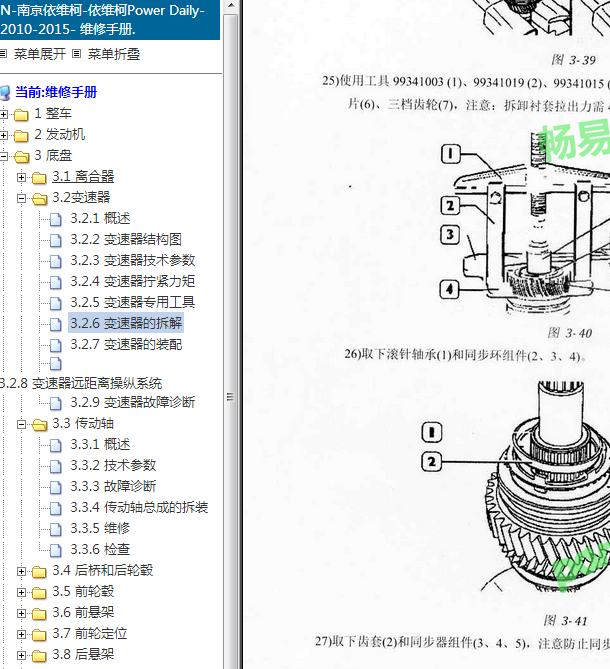Expand the 3.7 前轮定位 folder

tap(21, 634)
